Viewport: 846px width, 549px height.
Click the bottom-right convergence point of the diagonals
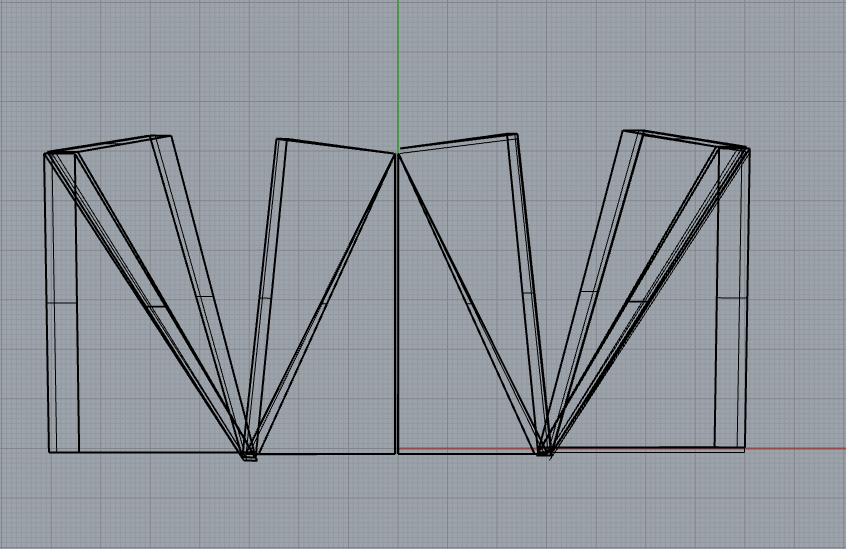[543, 451]
